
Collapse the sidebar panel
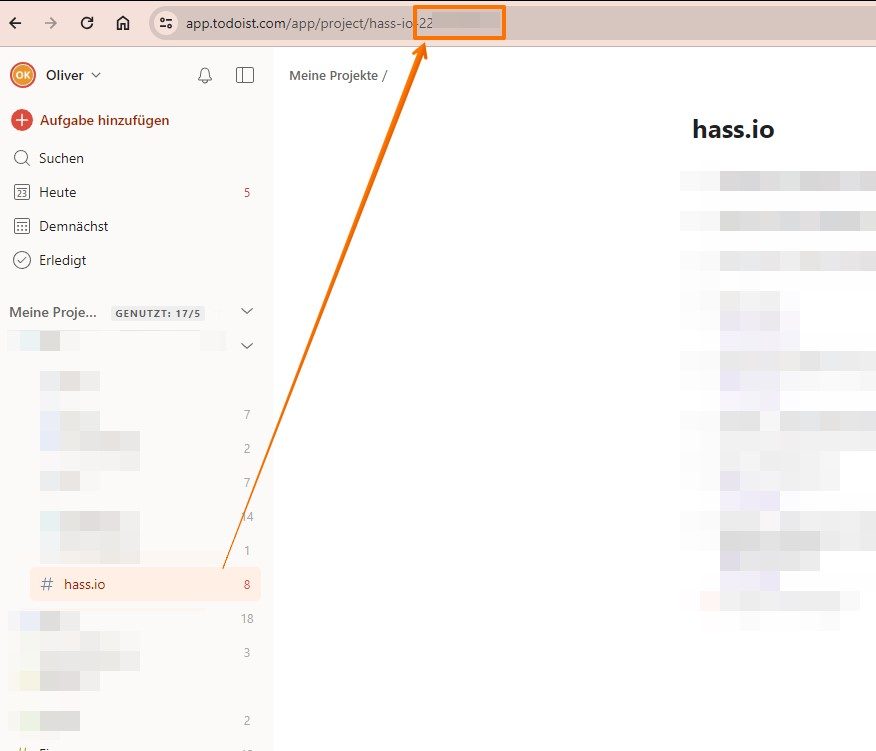[x=245, y=75]
